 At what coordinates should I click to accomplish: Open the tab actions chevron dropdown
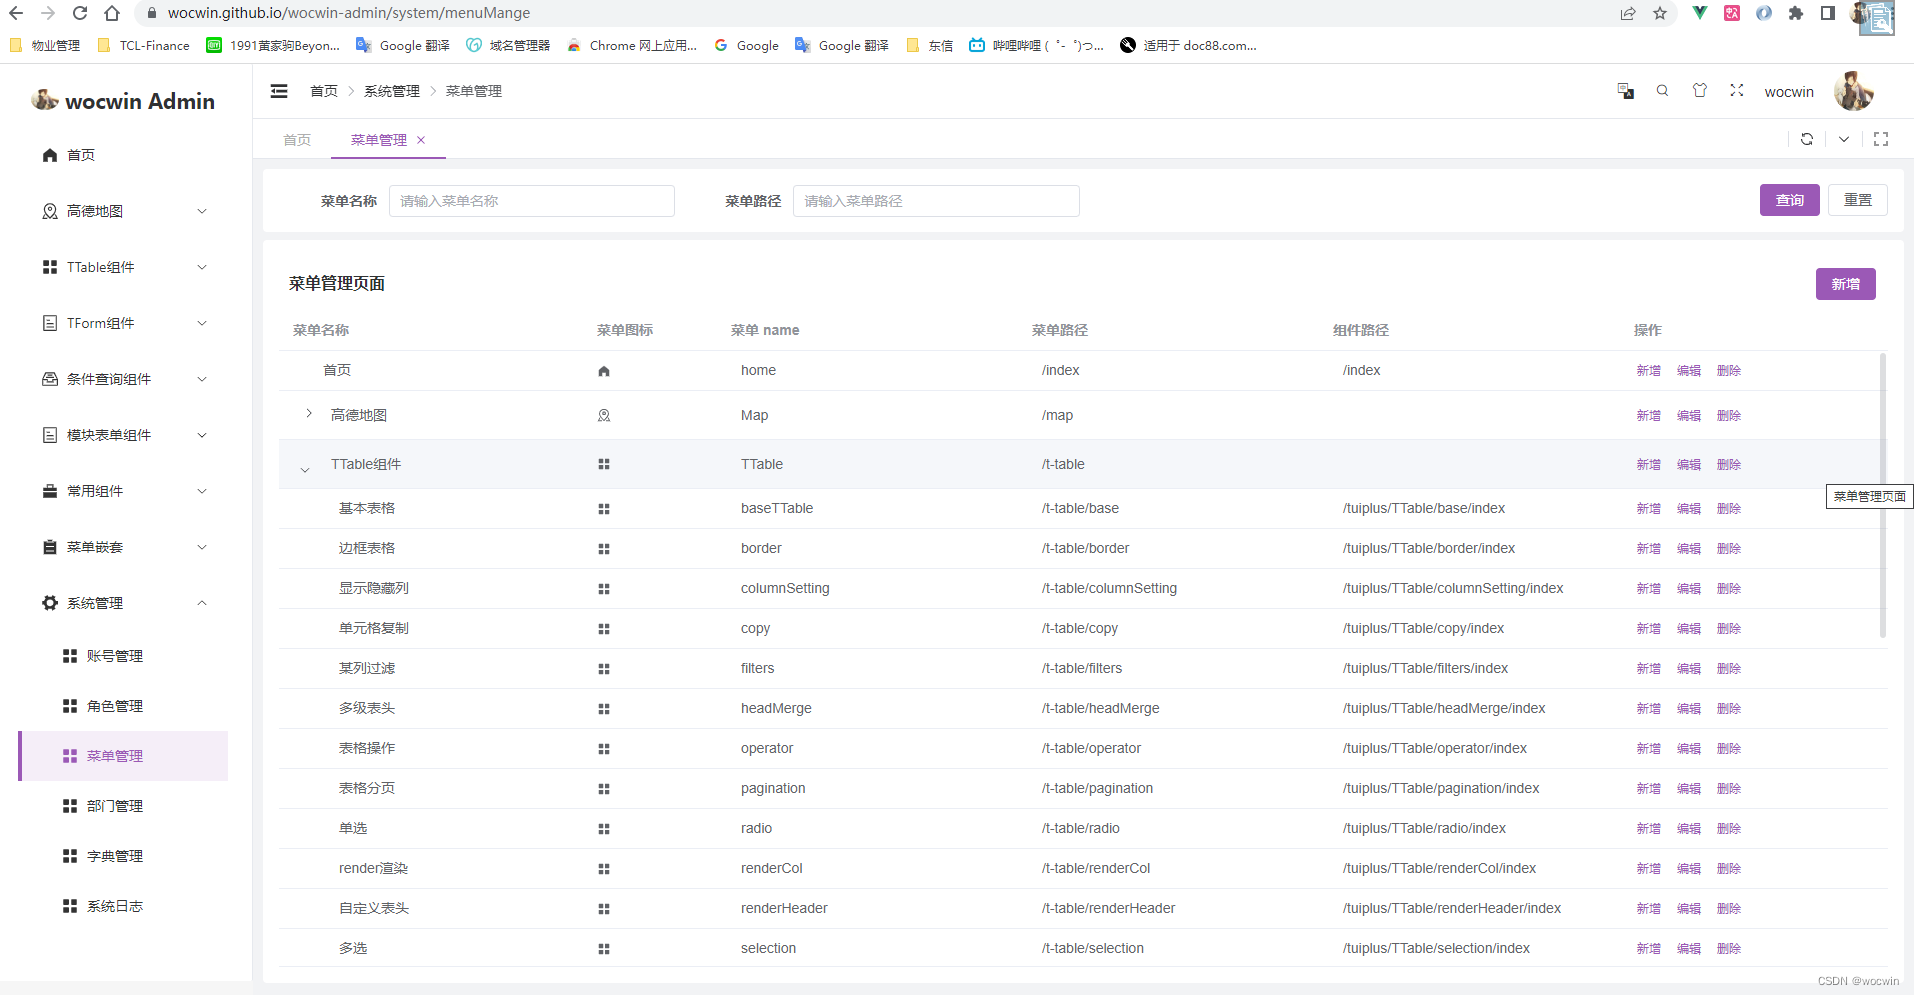[1844, 139]
